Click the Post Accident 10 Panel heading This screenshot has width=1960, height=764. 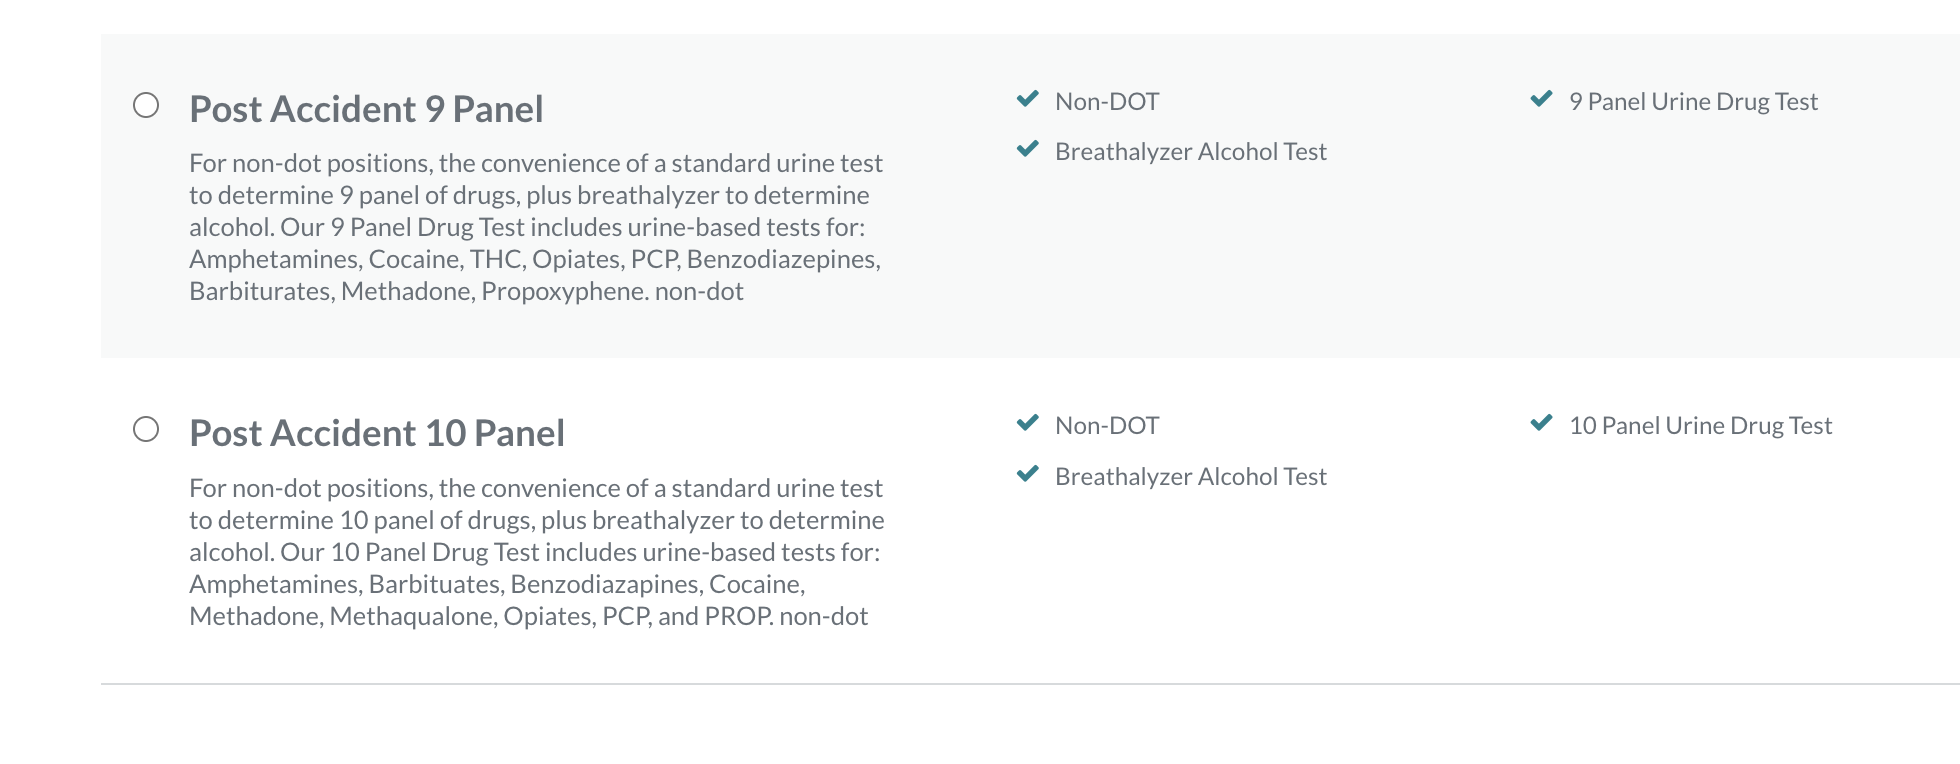click(377, 433)
